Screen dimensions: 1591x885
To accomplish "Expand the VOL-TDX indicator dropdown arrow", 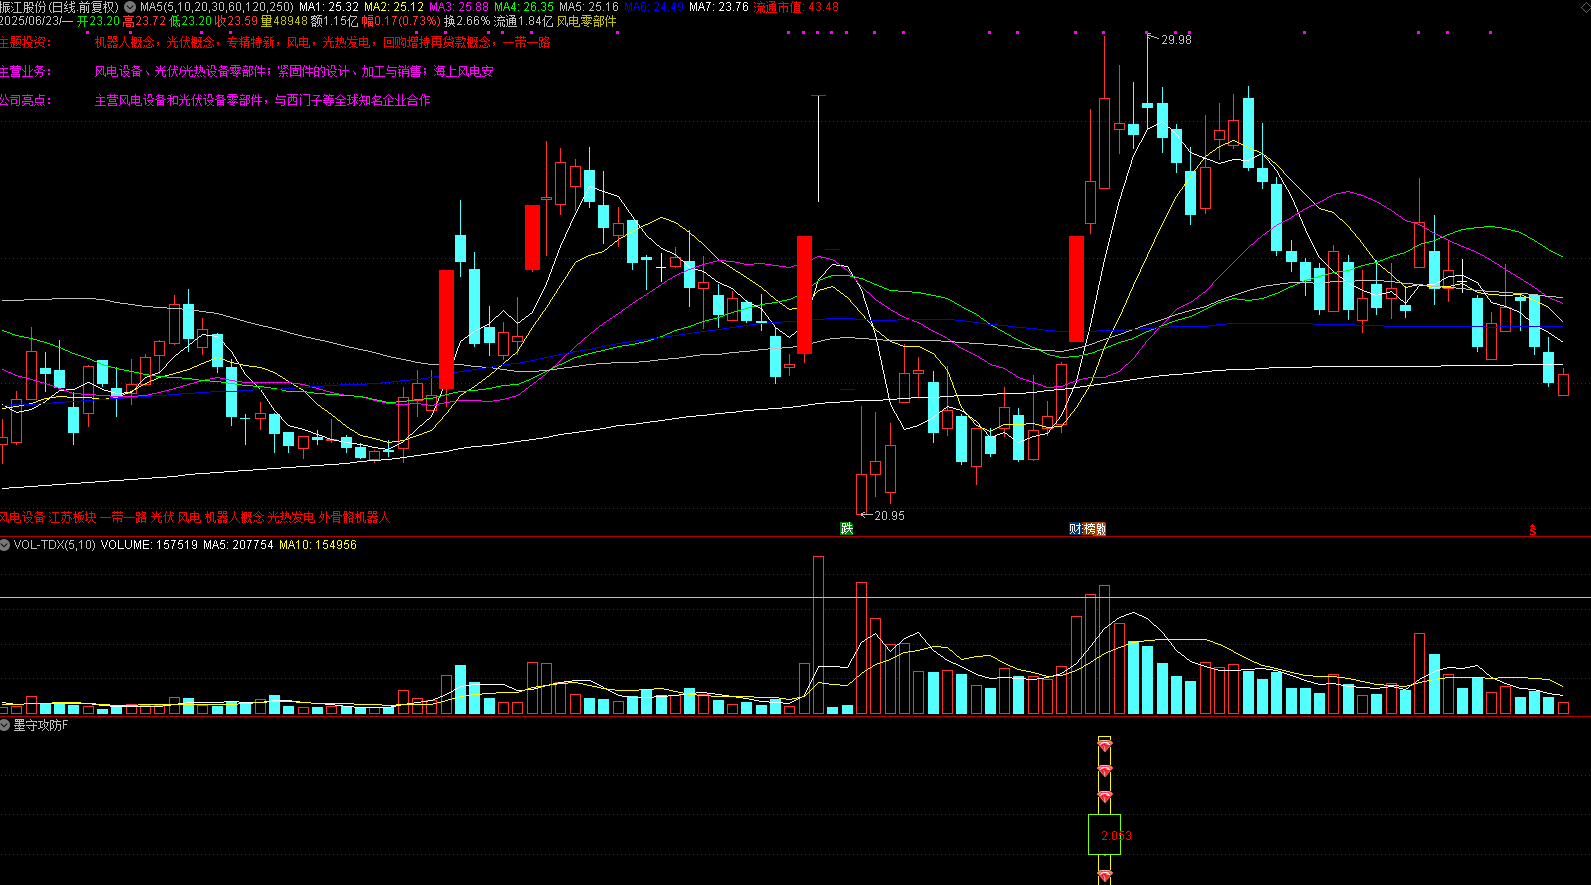I will (x=5, y=545).
